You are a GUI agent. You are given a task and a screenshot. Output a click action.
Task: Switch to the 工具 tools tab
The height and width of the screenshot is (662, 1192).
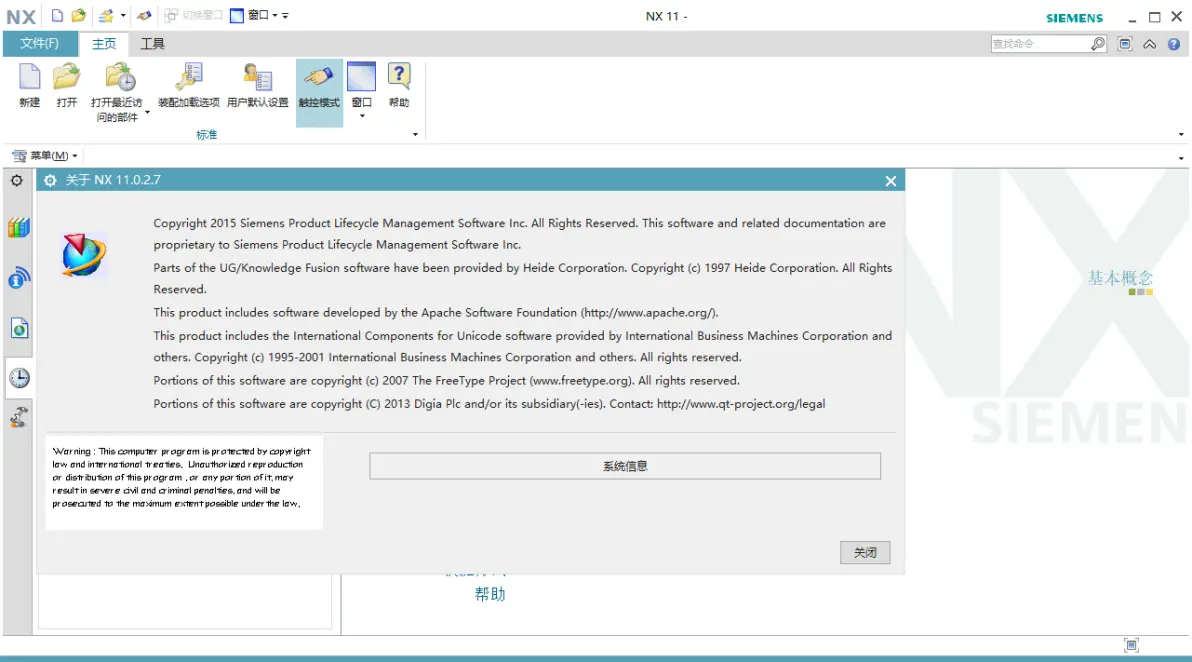(x=152, y=43)
